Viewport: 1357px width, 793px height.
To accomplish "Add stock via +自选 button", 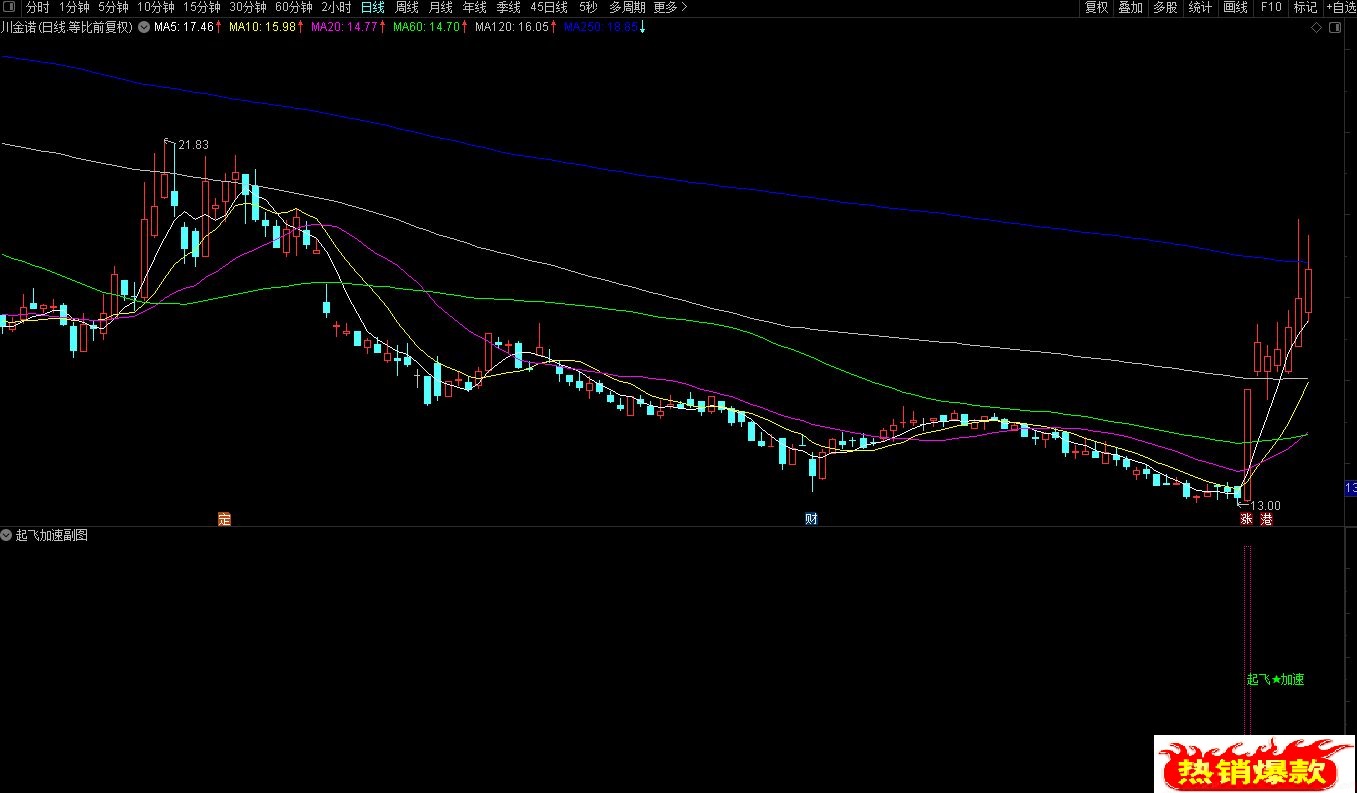I will pos(1341,7).
